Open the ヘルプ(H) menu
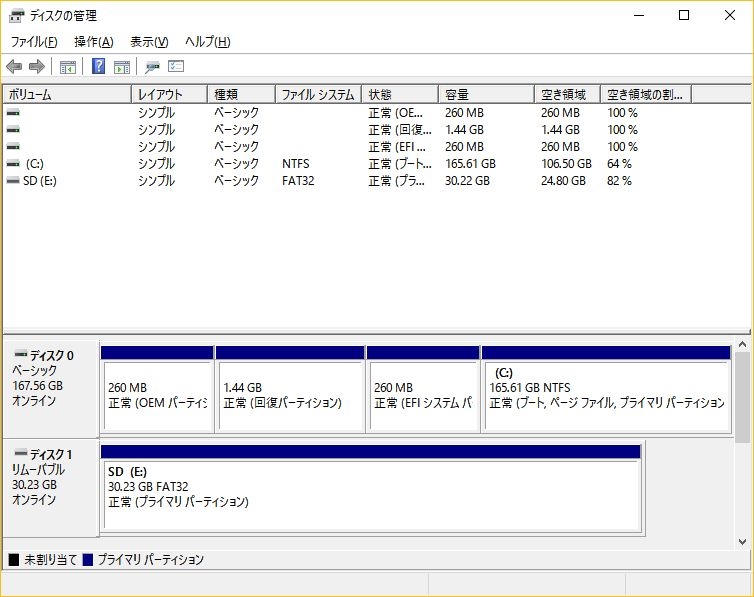The height and width of the screenshot is (597, 754). click(x=208, y=42)
